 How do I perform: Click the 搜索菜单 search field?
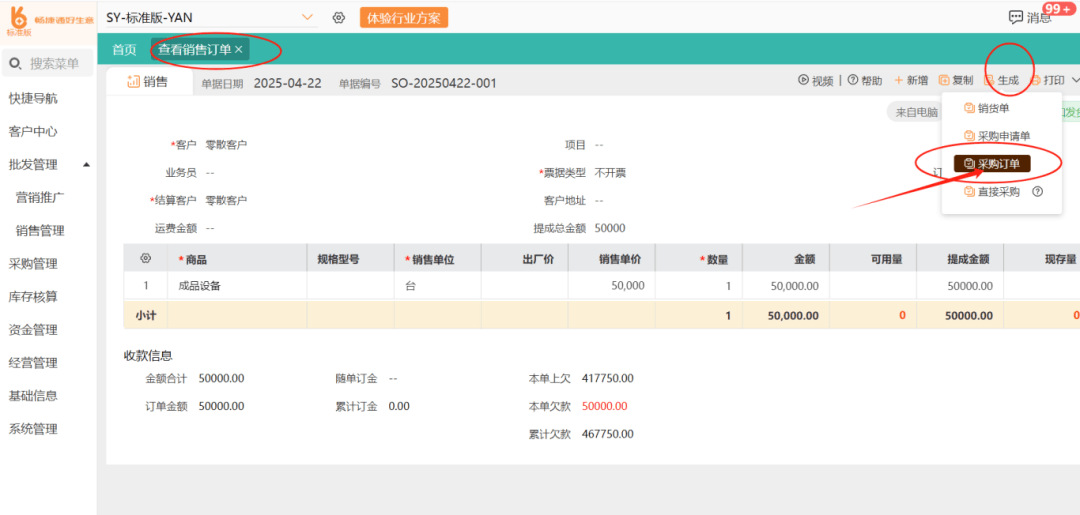click(x=54, y=64)
